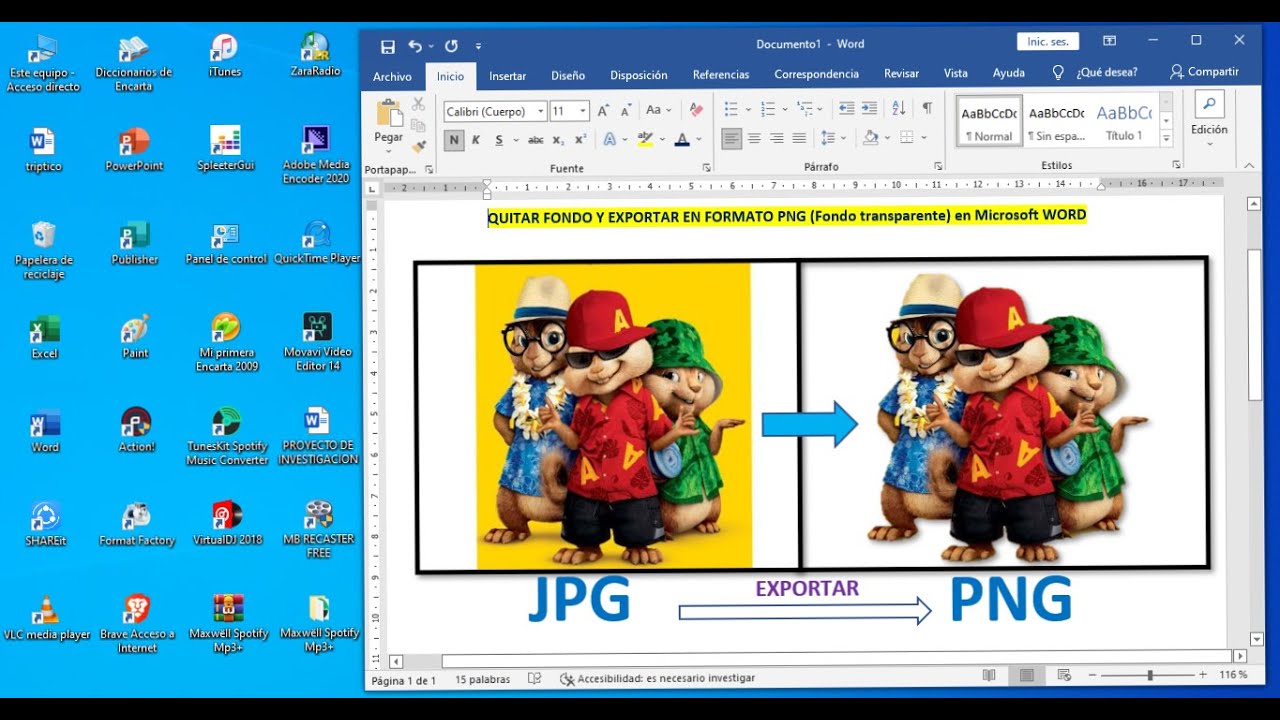Click the decrease indent icon
1280x720 pixels.
tap(847, 109)
